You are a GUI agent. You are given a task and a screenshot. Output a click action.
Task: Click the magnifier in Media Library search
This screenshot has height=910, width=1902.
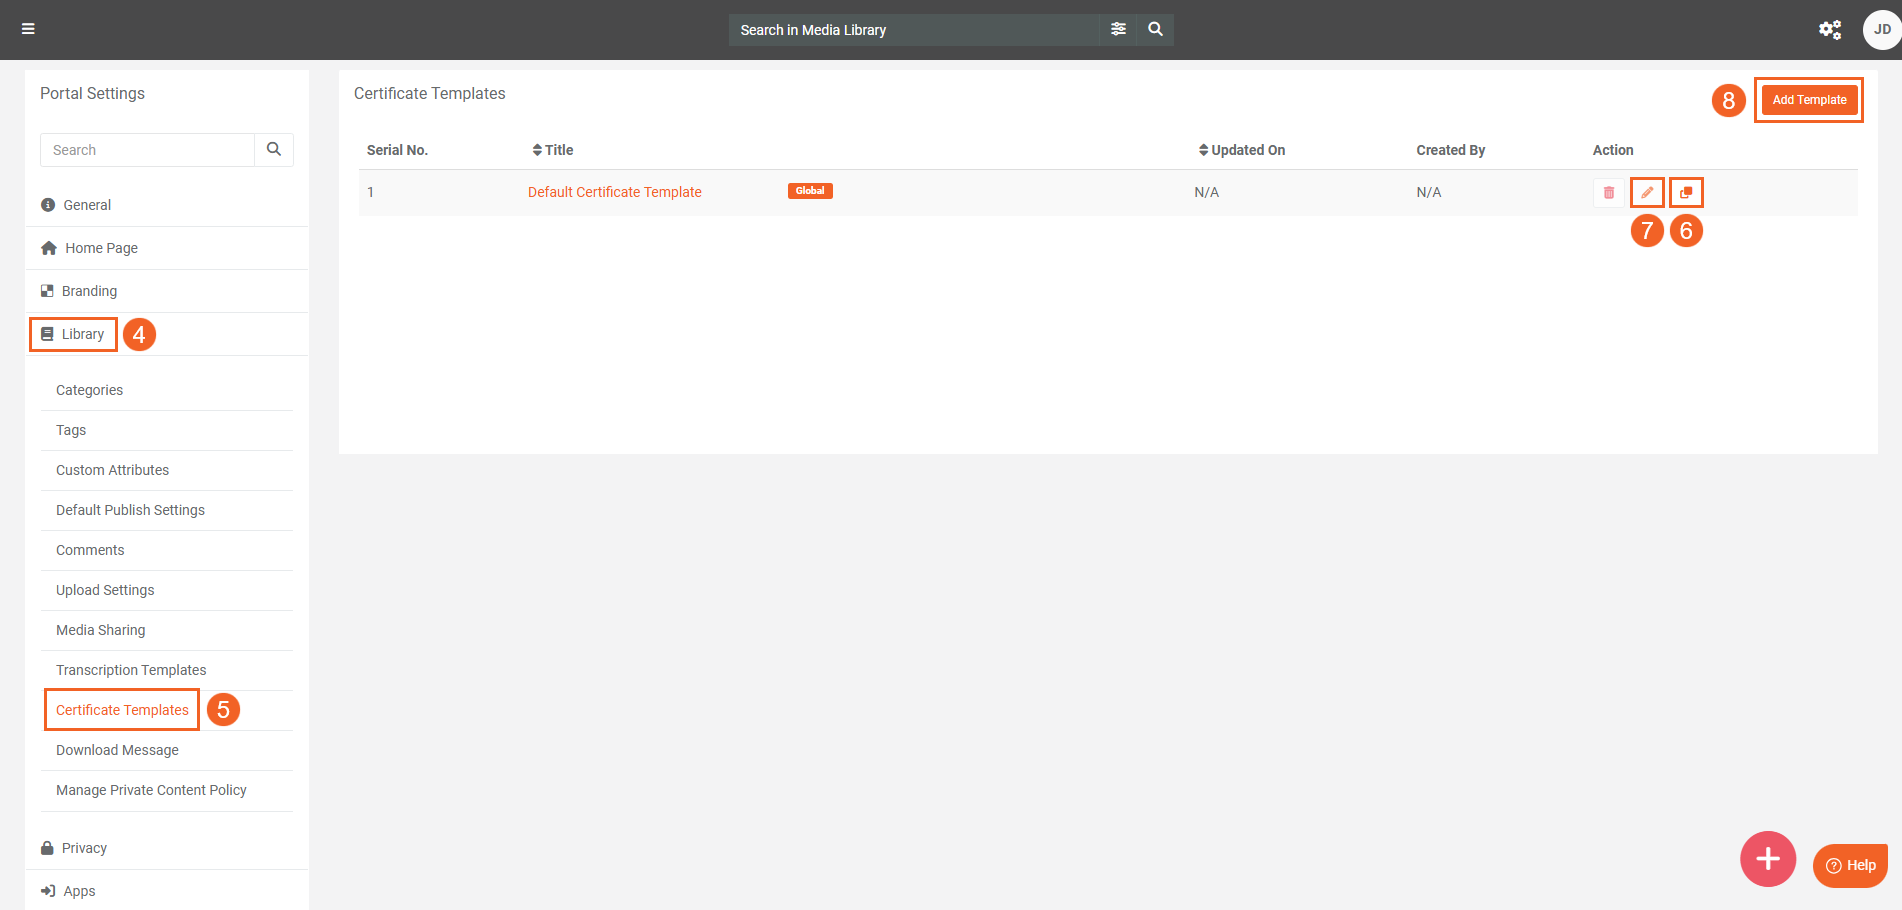1155,29
